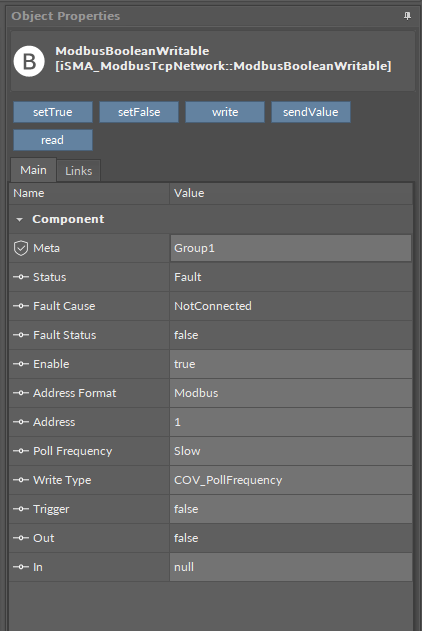Open the Address Format dropdown showing Modbus

291,393
